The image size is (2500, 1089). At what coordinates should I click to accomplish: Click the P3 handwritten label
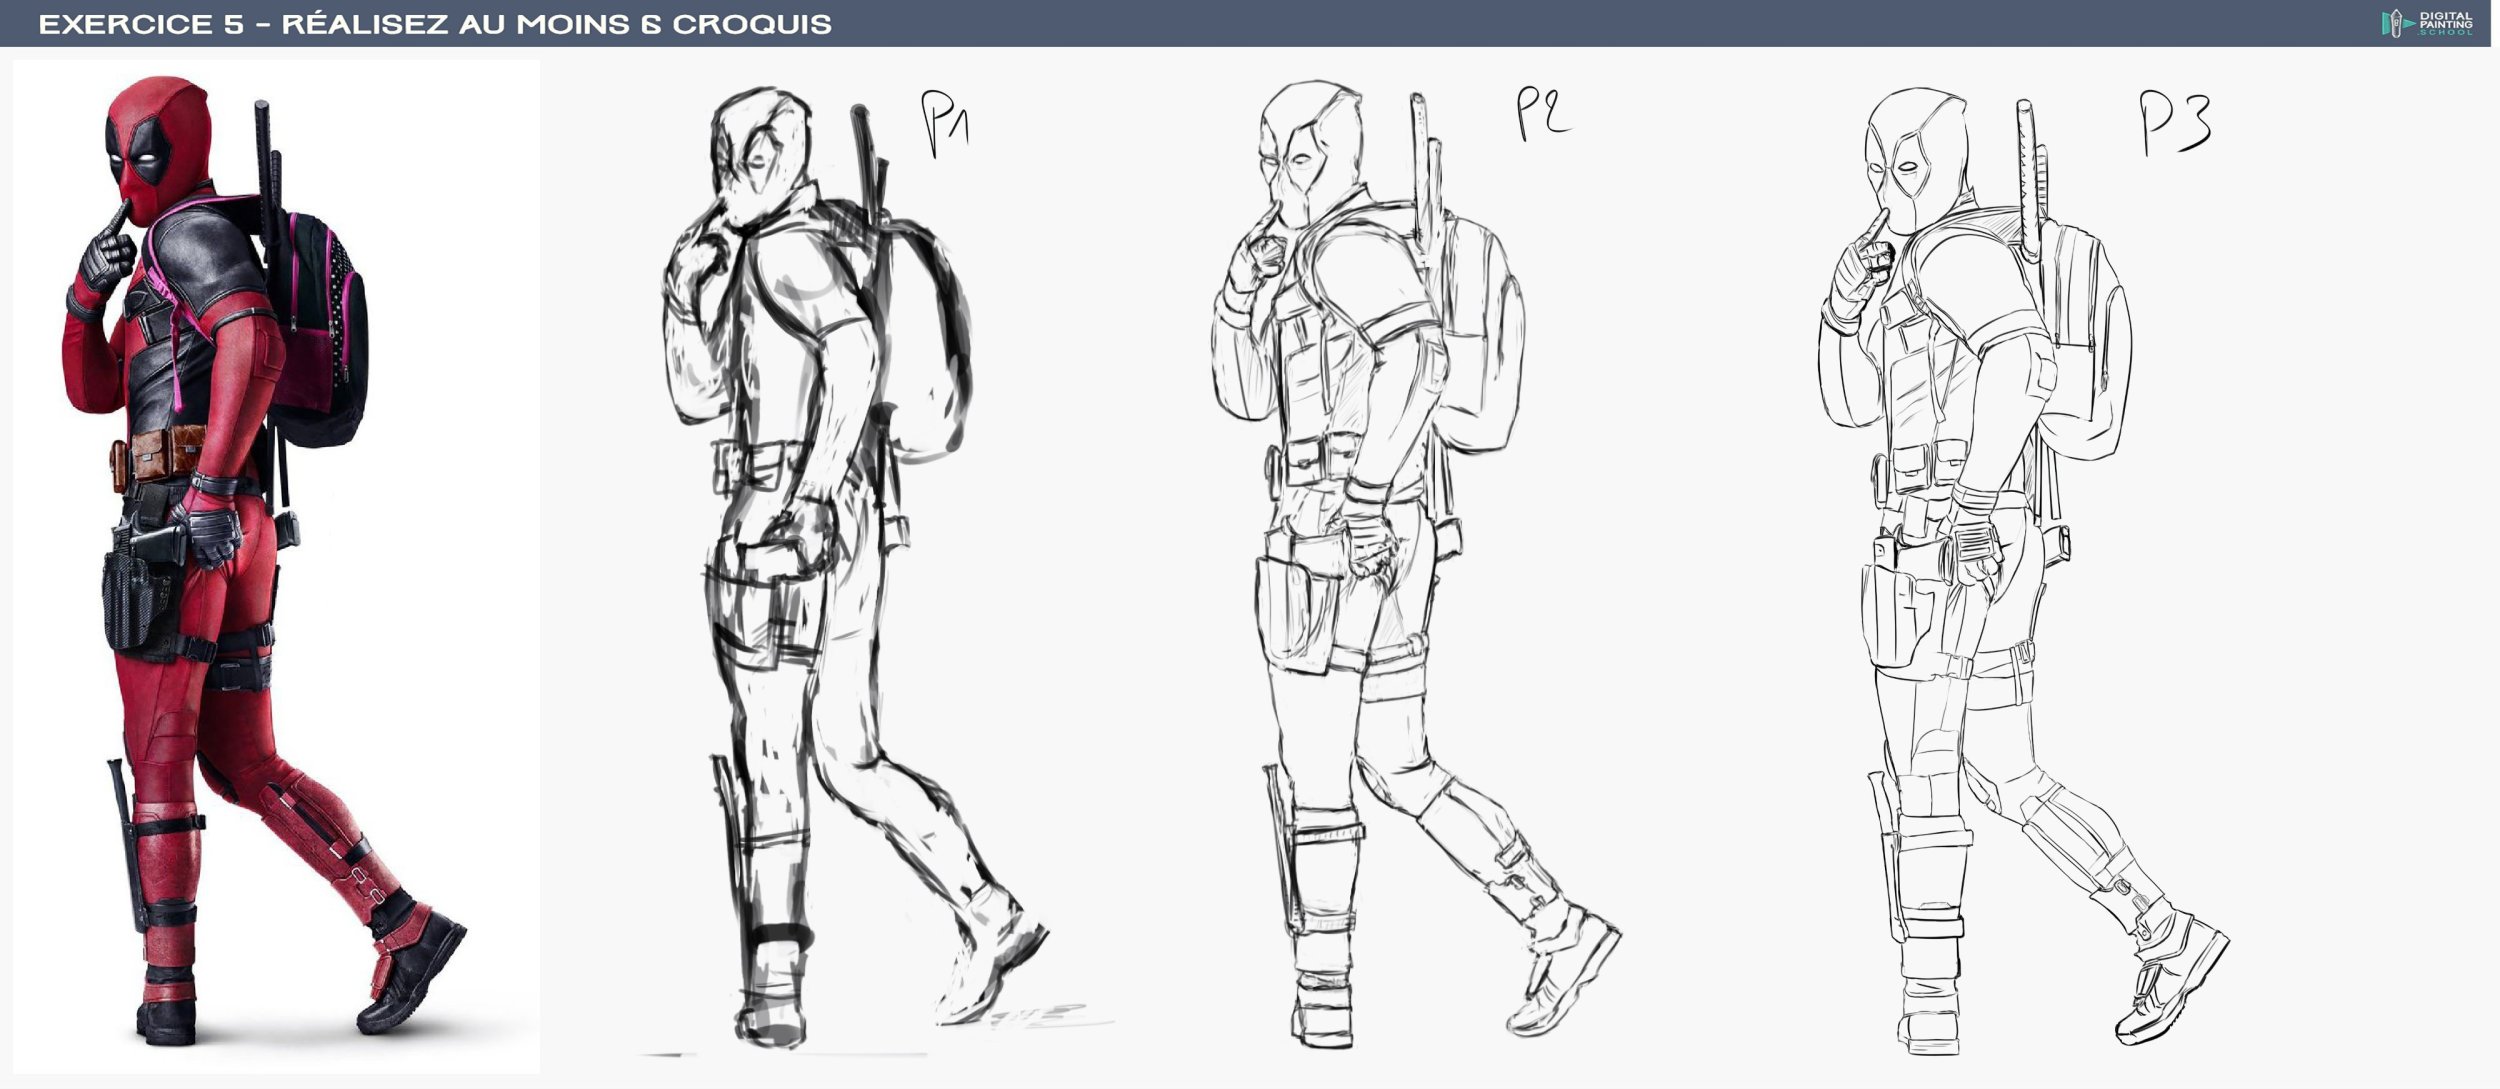[x=2174, y=124]
